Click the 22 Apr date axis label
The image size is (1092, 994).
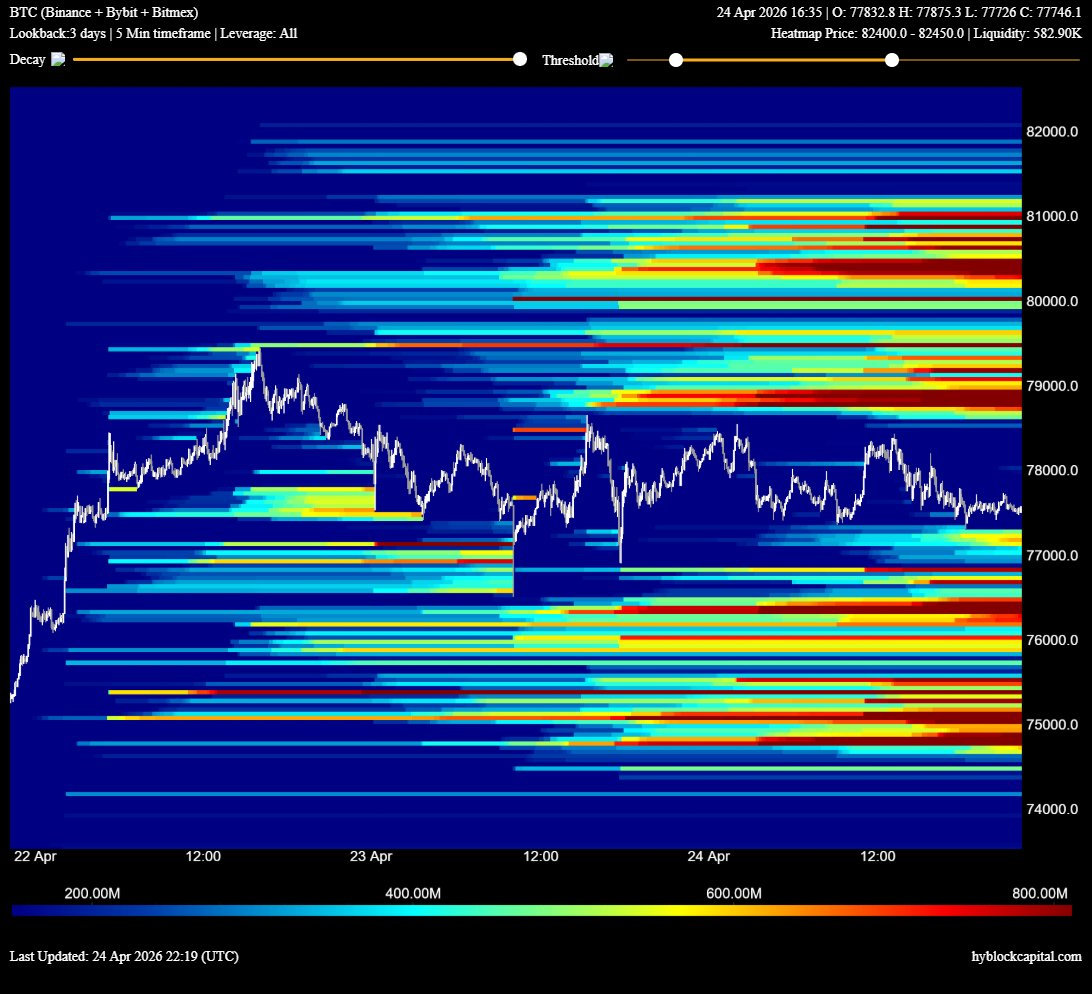click(33, 857)
